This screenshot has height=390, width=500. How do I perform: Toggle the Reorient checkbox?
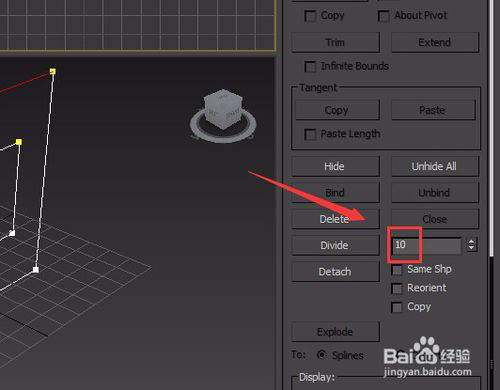coord(397,288)
